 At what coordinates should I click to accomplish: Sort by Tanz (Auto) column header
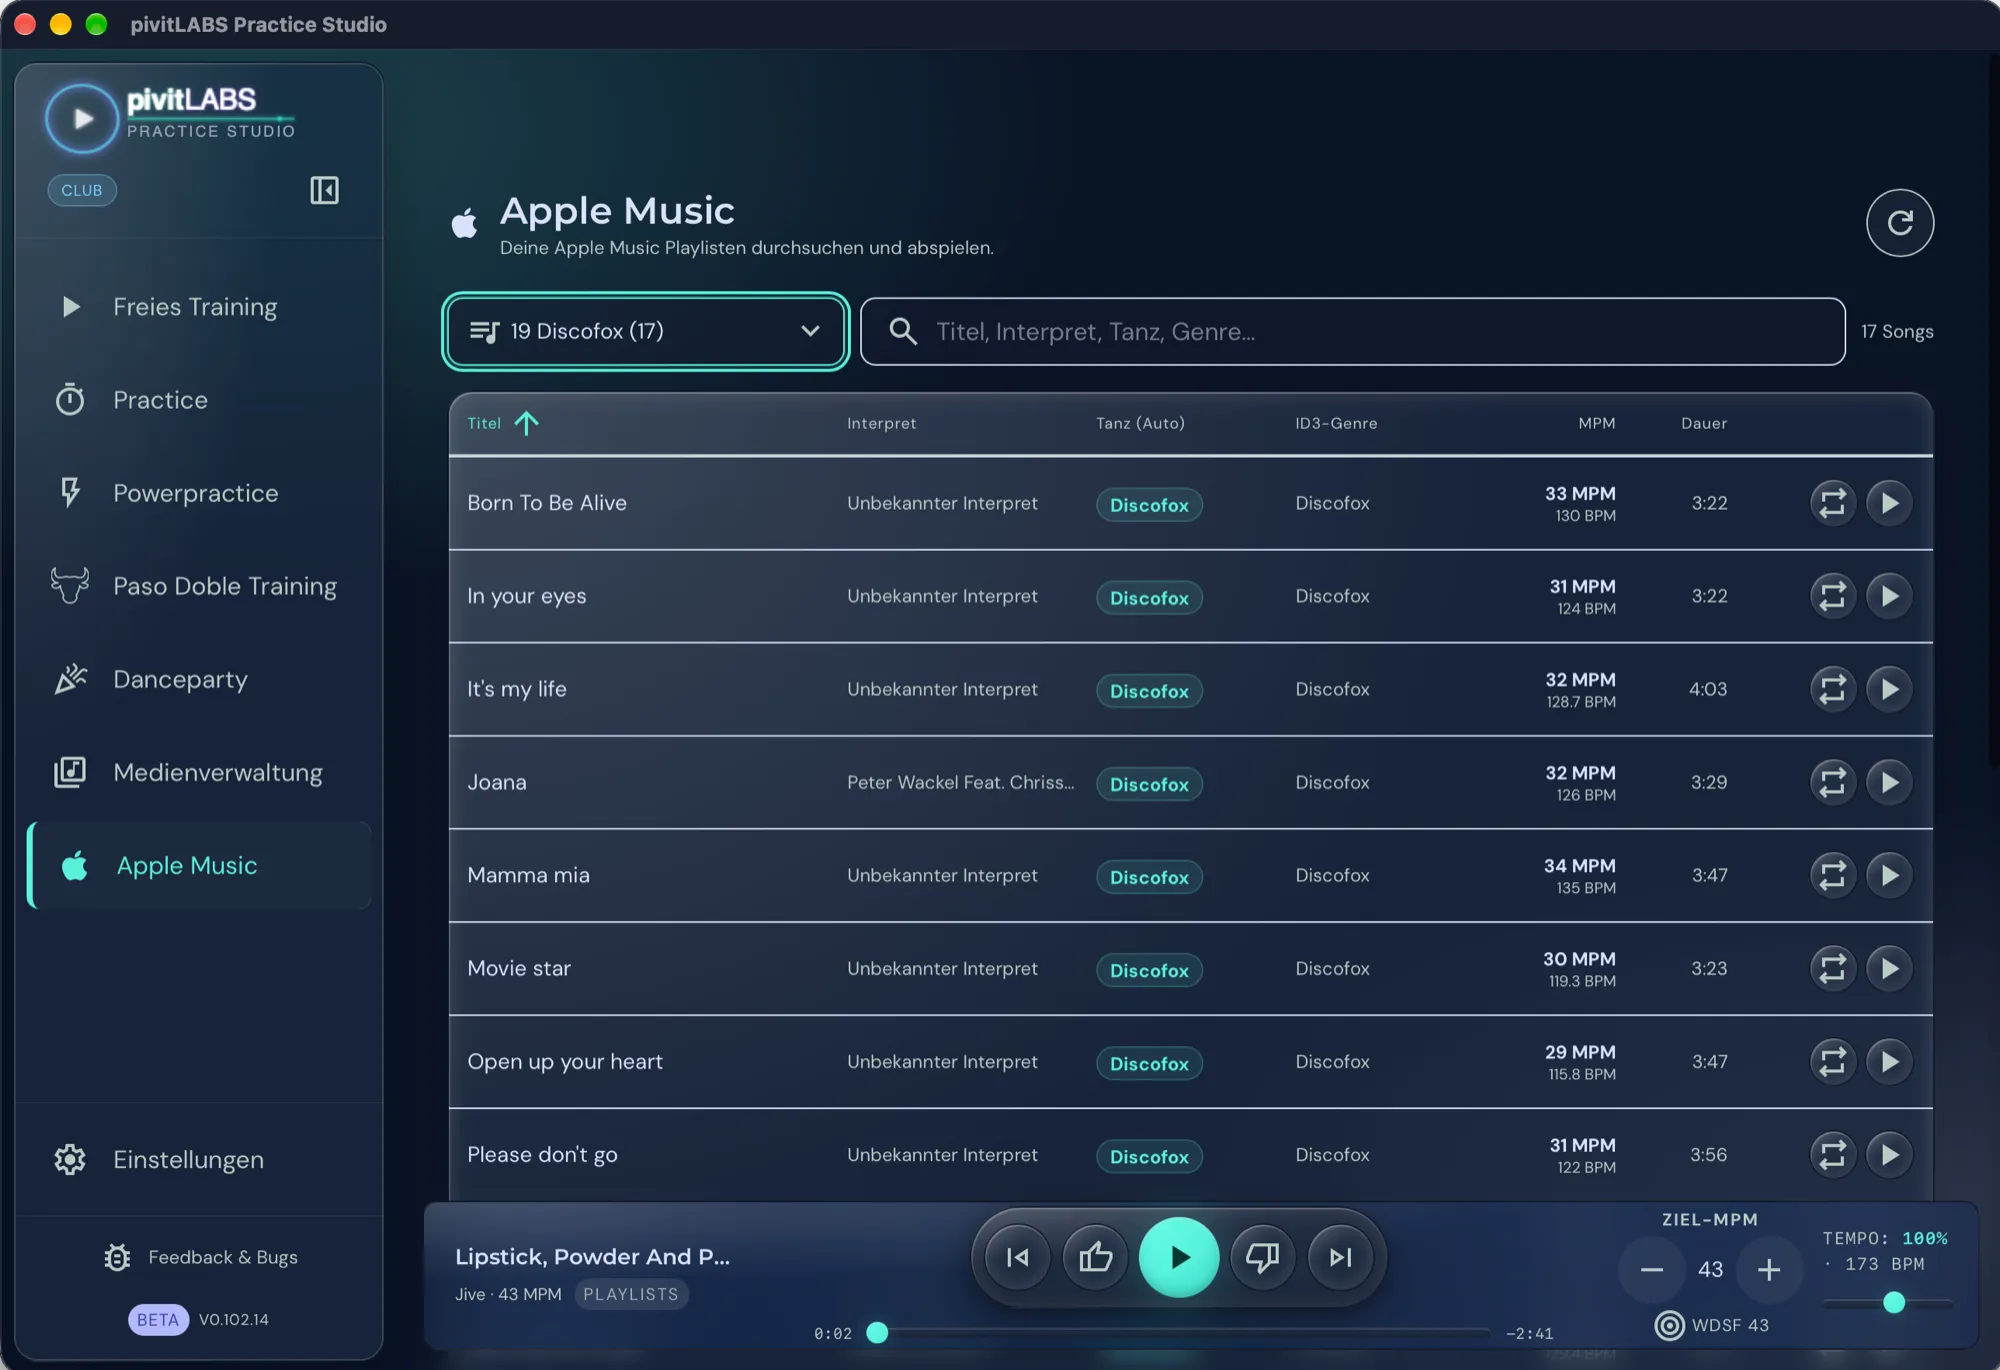1139,423
